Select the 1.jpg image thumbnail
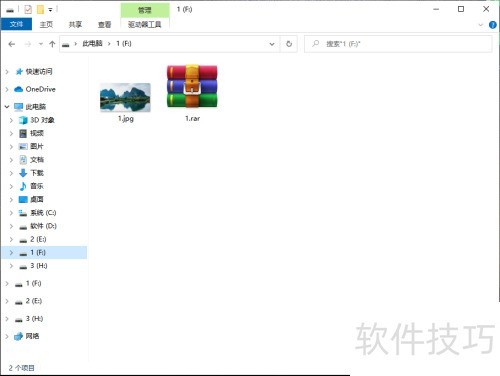 (x=125, y=102)
